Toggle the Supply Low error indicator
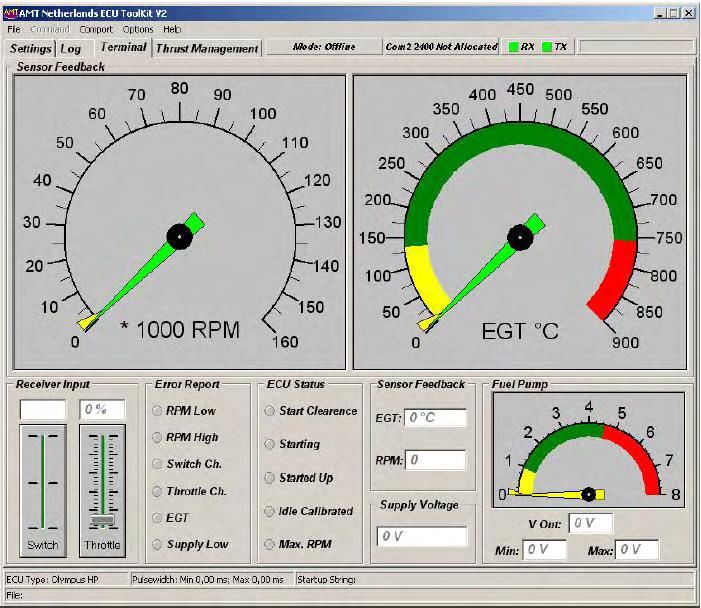 click(x=157, y=544)
